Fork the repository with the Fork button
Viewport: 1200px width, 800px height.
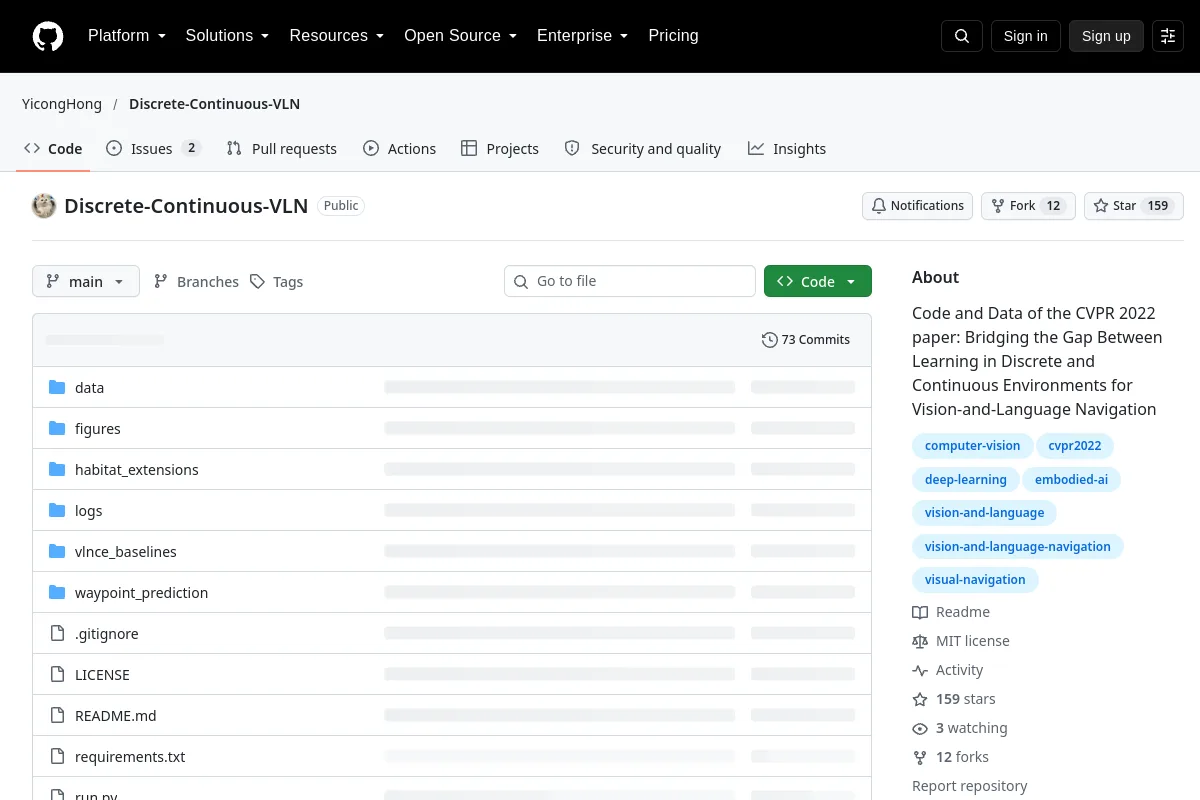(x=1028, y=206)
